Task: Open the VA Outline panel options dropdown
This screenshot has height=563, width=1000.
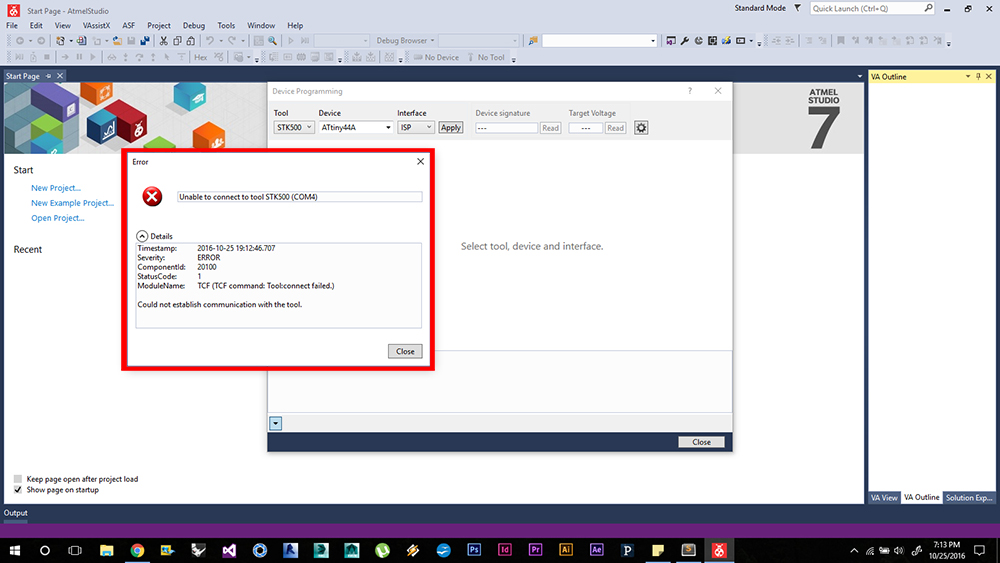Action: coord(968,77)
